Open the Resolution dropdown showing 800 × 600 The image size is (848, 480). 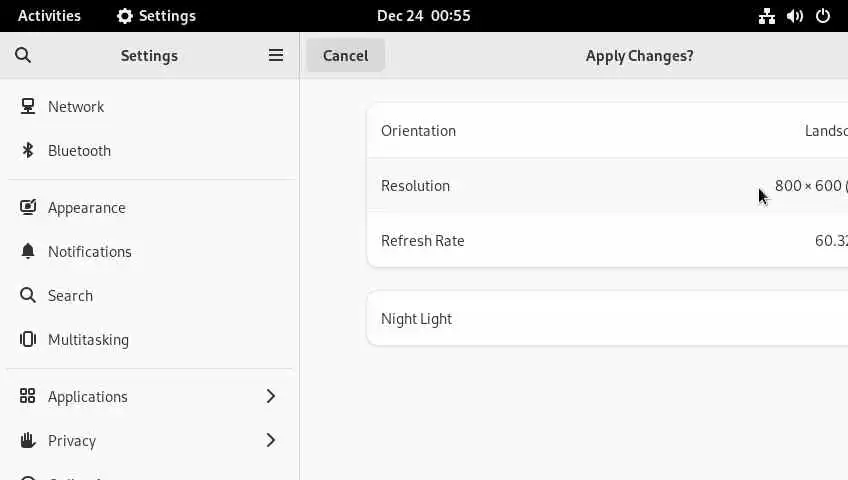(x=810, y=186)
